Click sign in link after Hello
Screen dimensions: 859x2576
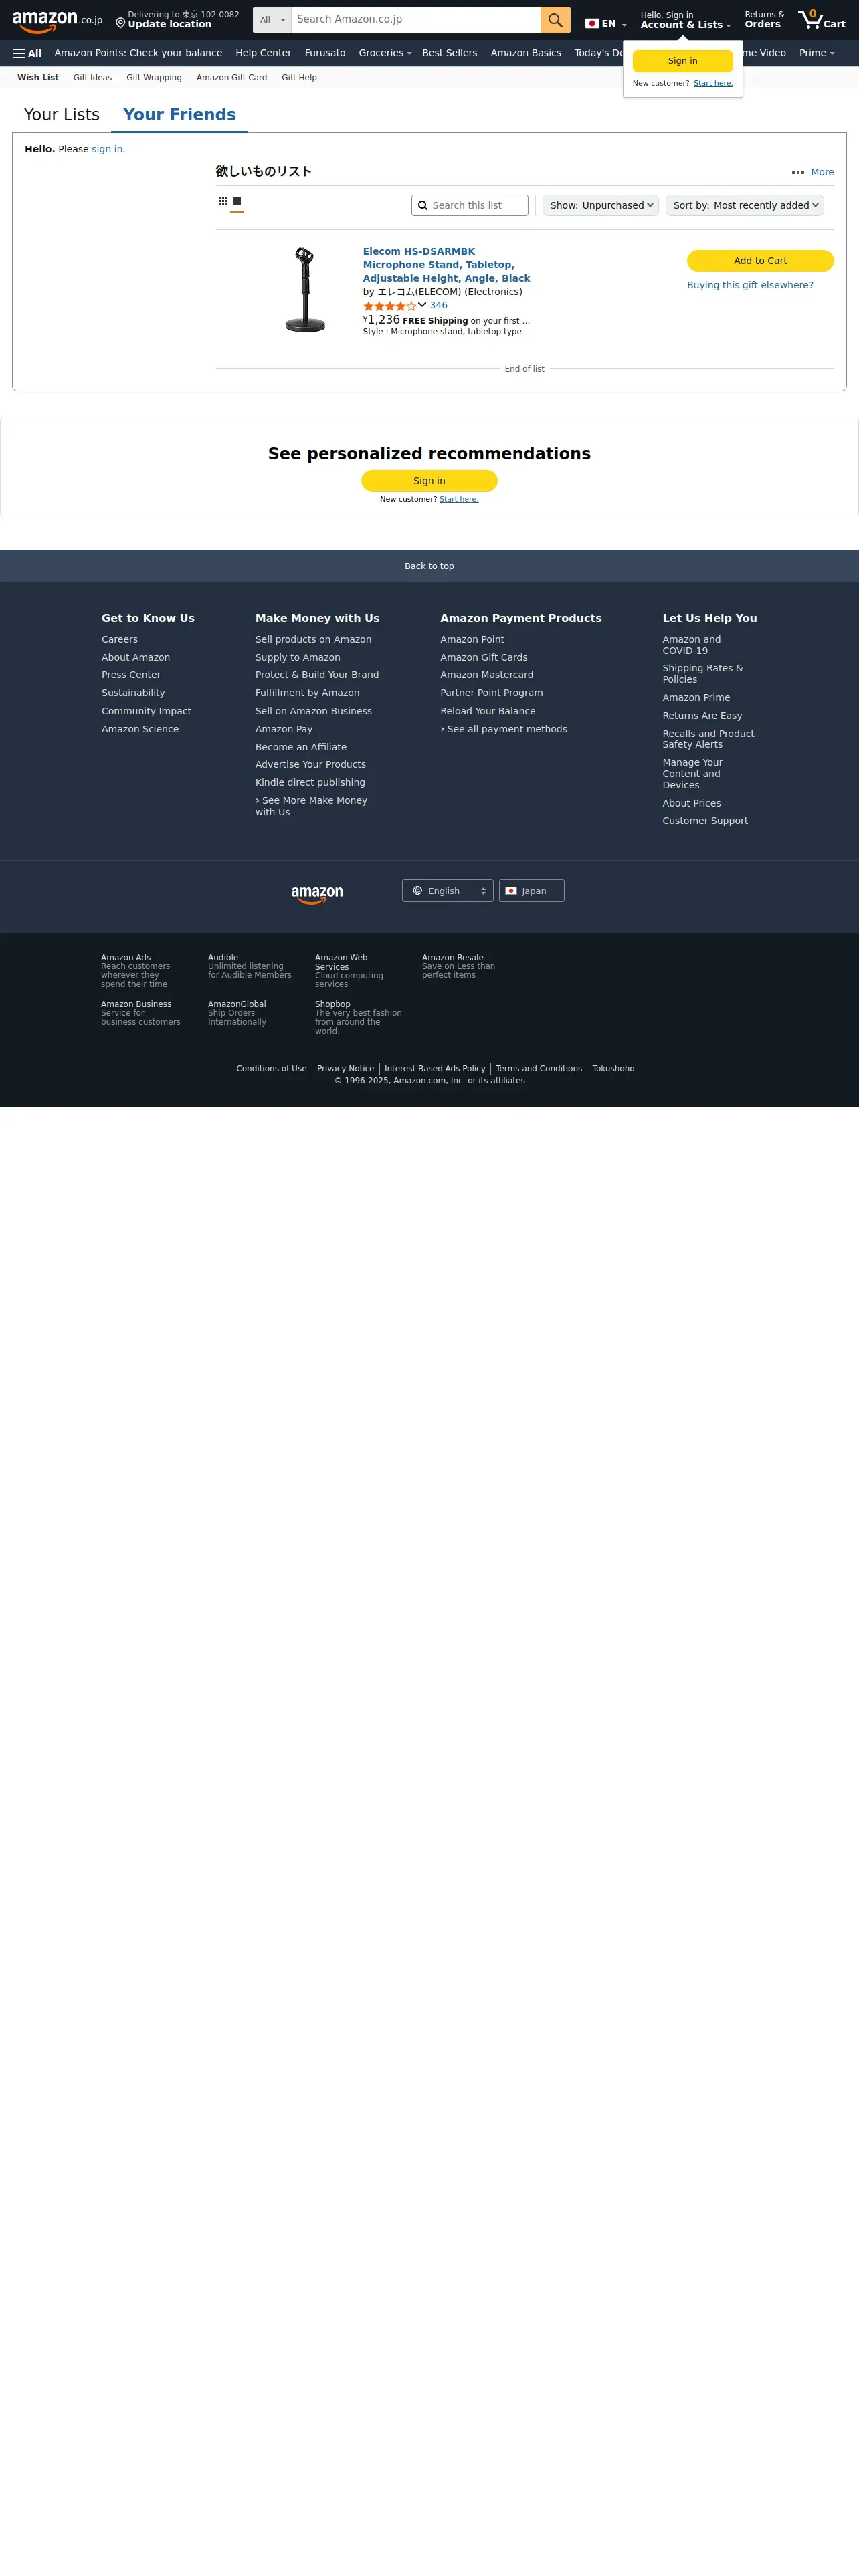107,149
